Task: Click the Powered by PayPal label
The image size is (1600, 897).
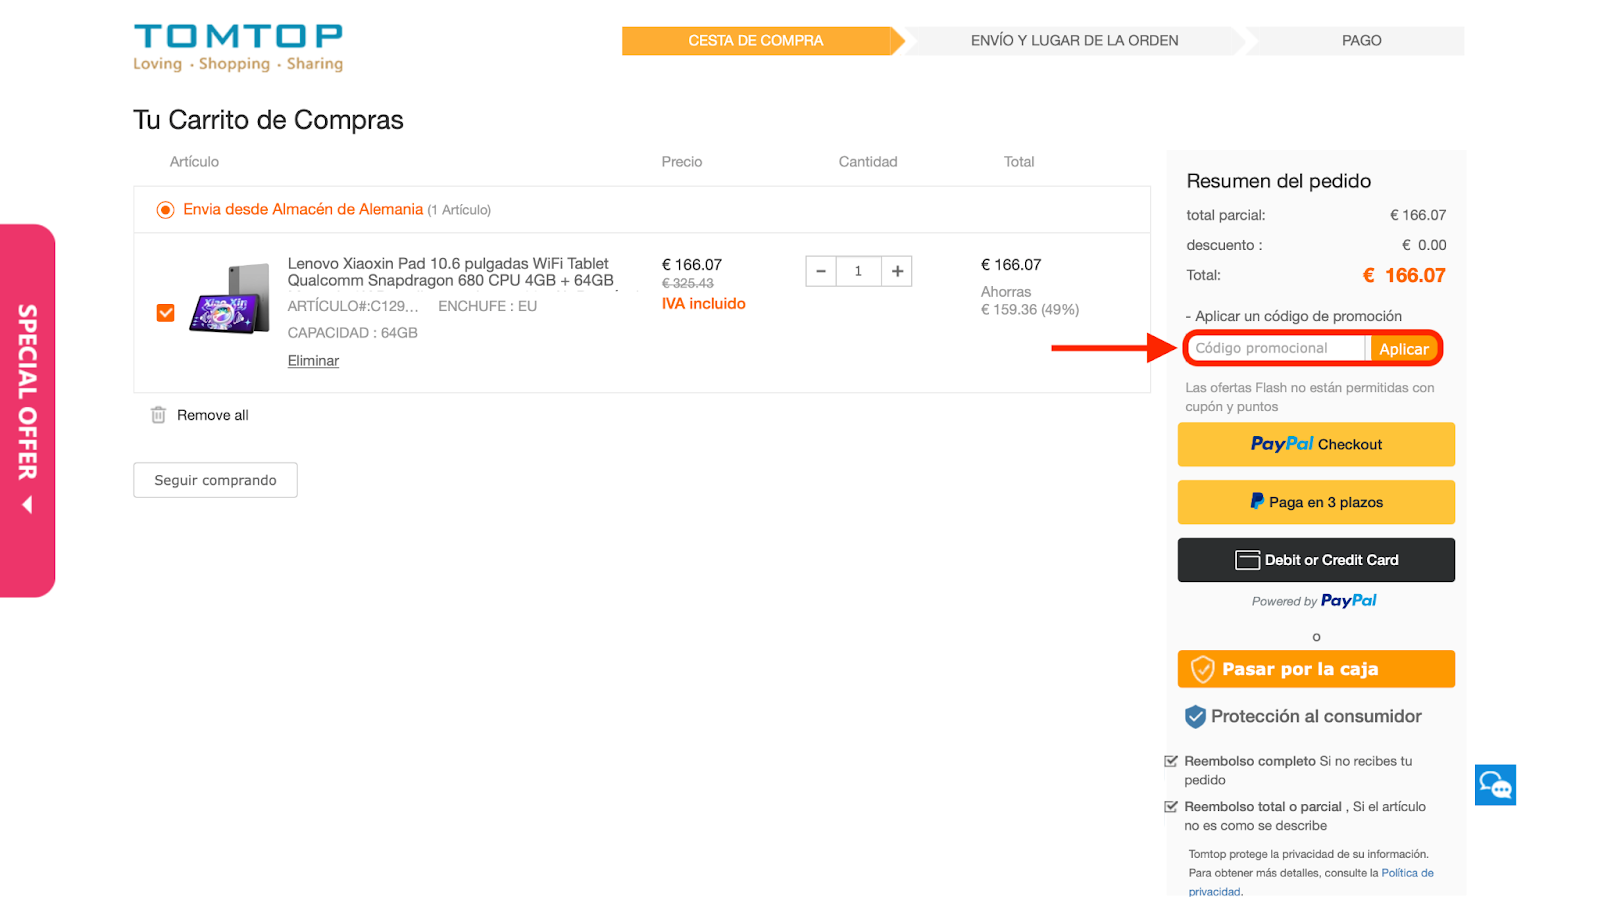Action: click(x=1314, y=601)
